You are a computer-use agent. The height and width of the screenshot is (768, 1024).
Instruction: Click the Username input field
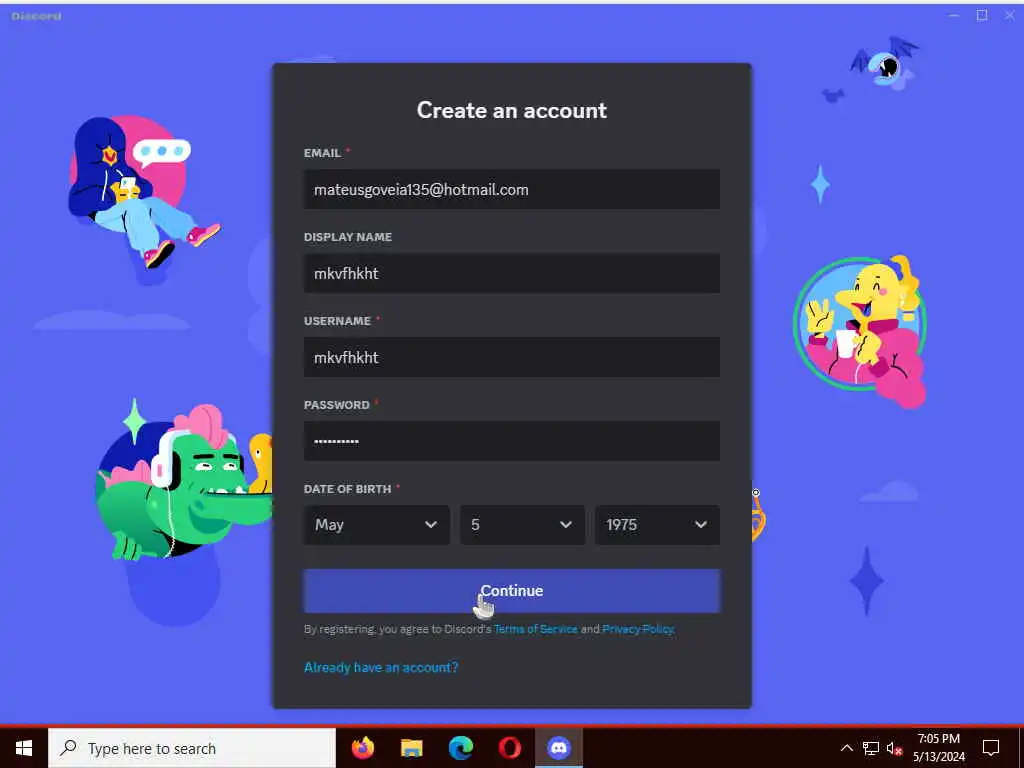(x=511, y=357)
